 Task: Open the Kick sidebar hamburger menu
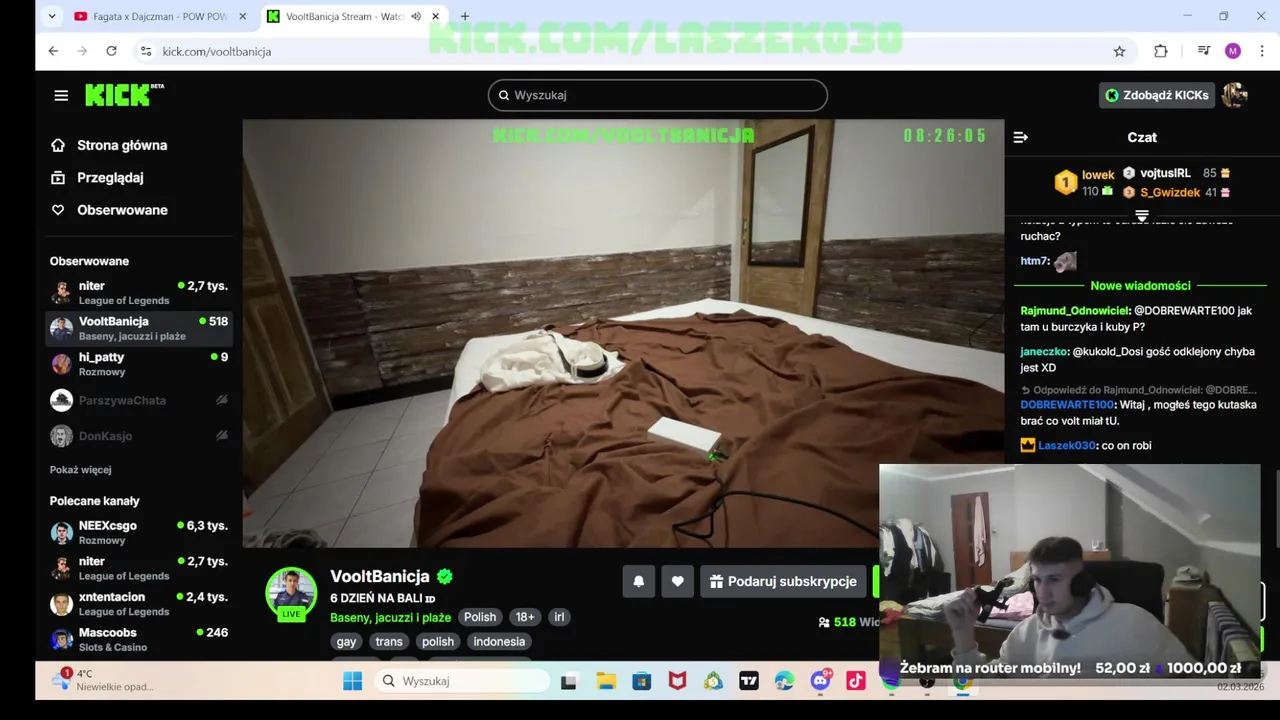coord(61,95)
